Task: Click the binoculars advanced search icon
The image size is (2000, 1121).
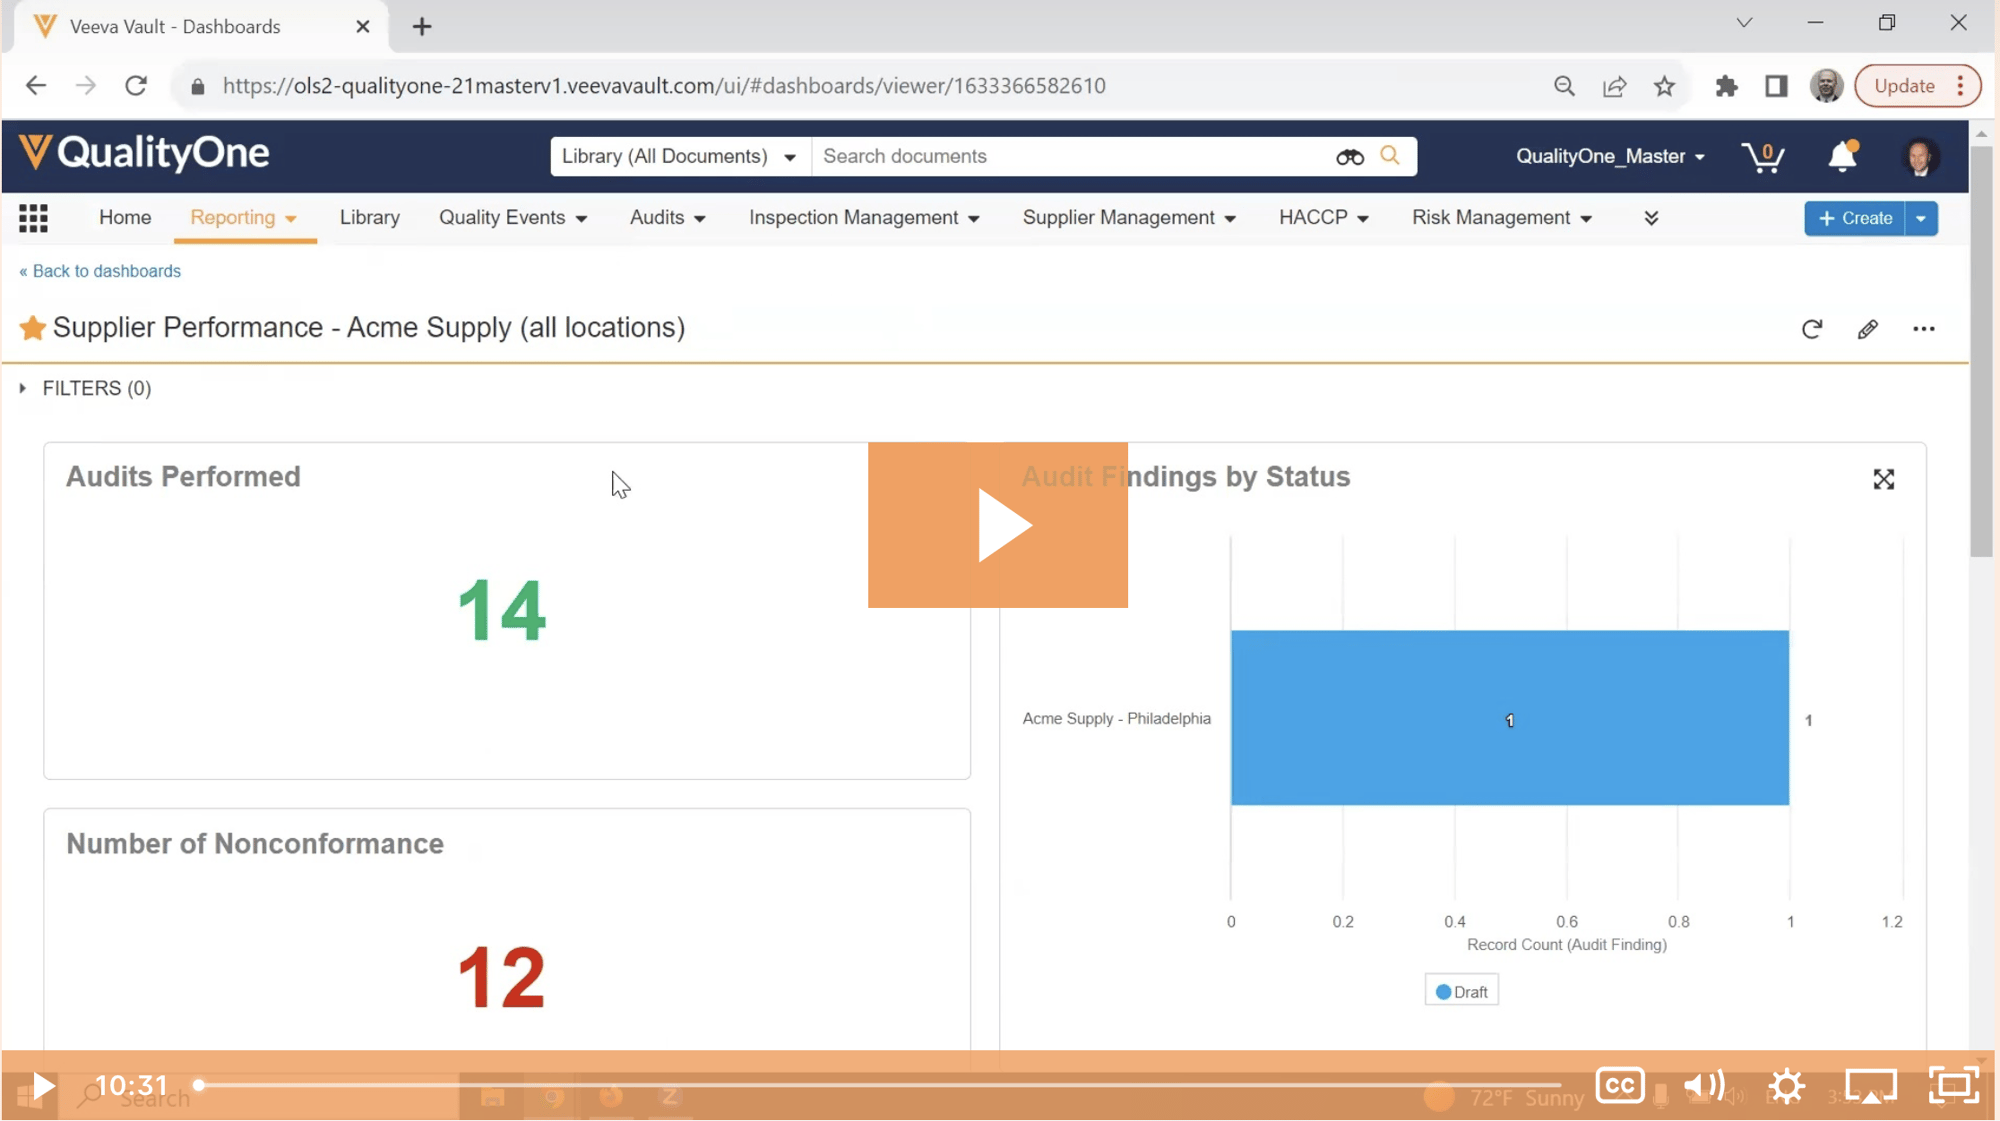Action: tap(1349, 156)
